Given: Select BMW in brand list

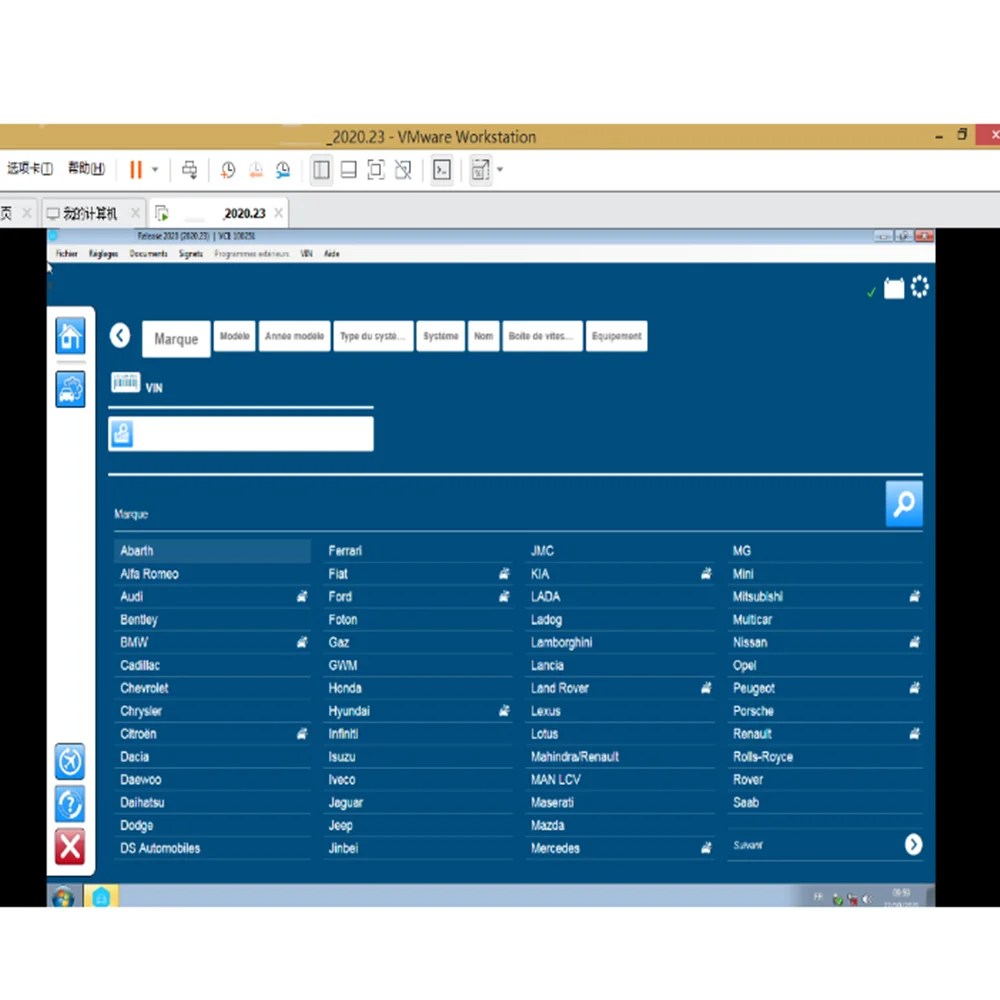Looking at the screenshot, I should 212,642.
